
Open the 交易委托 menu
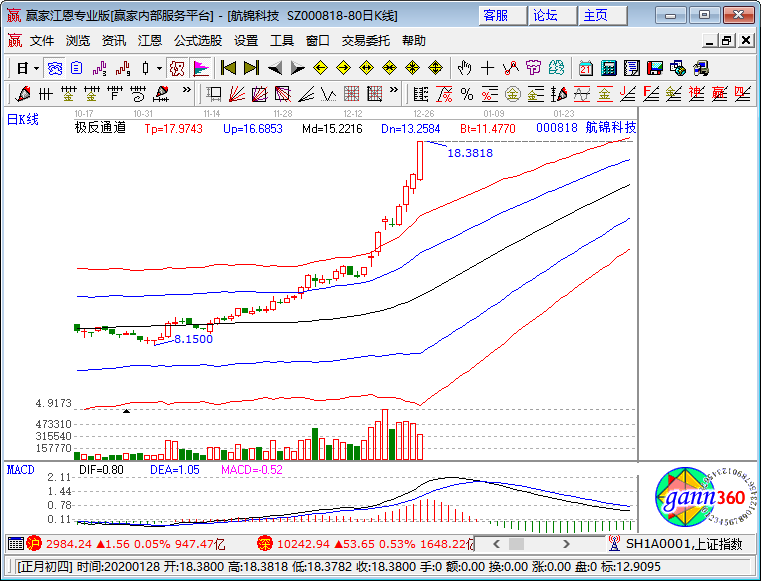click(365, 41)
